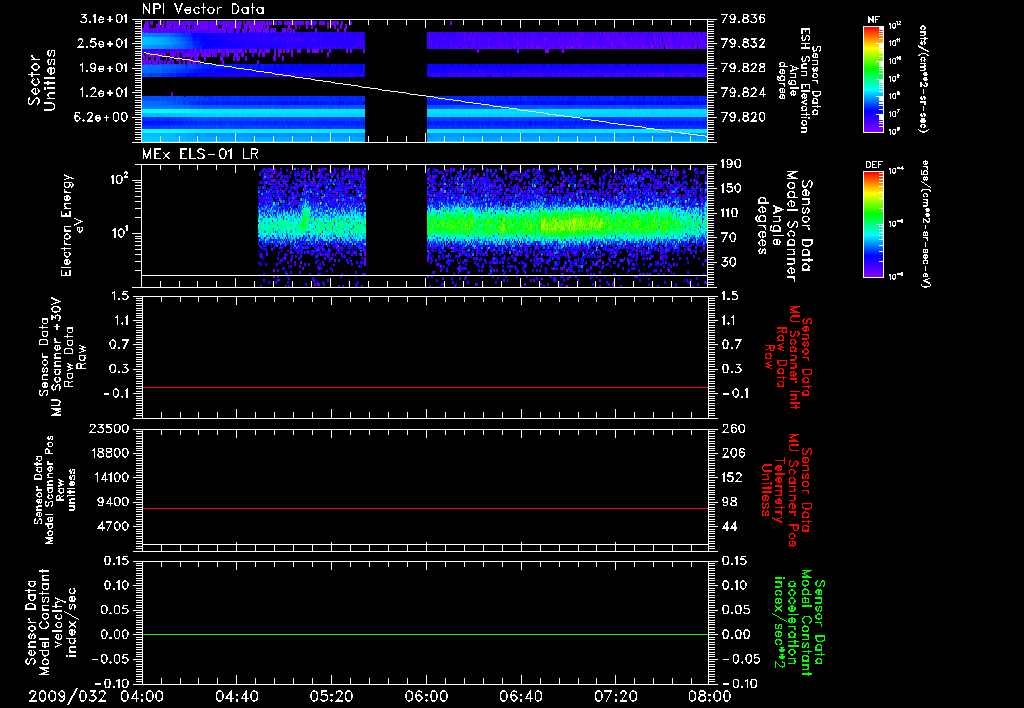Click the 152 telemetry tick value

(x=733, y=477)
